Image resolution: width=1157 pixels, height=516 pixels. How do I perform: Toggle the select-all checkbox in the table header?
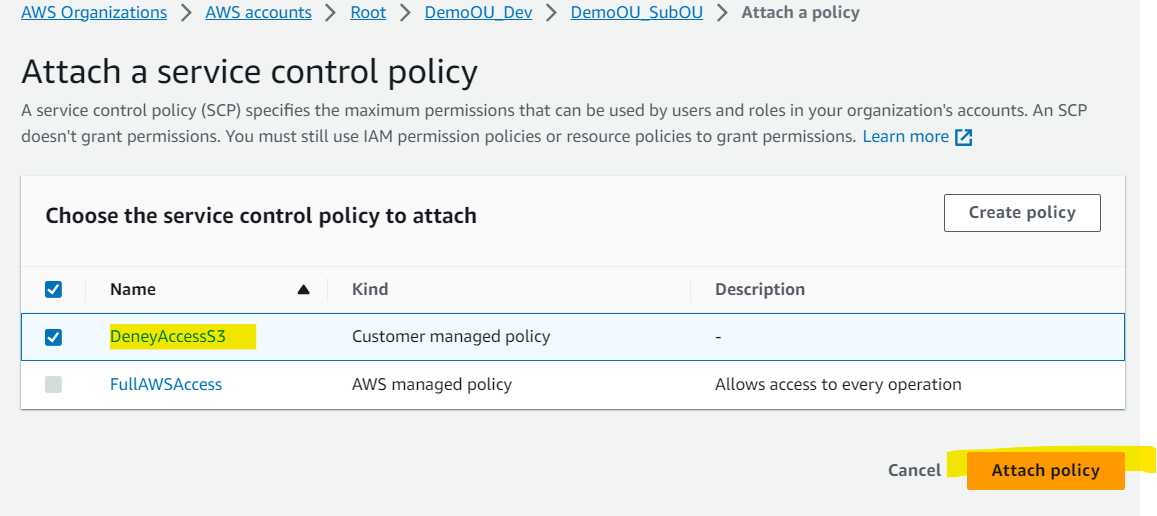(53, 289)
